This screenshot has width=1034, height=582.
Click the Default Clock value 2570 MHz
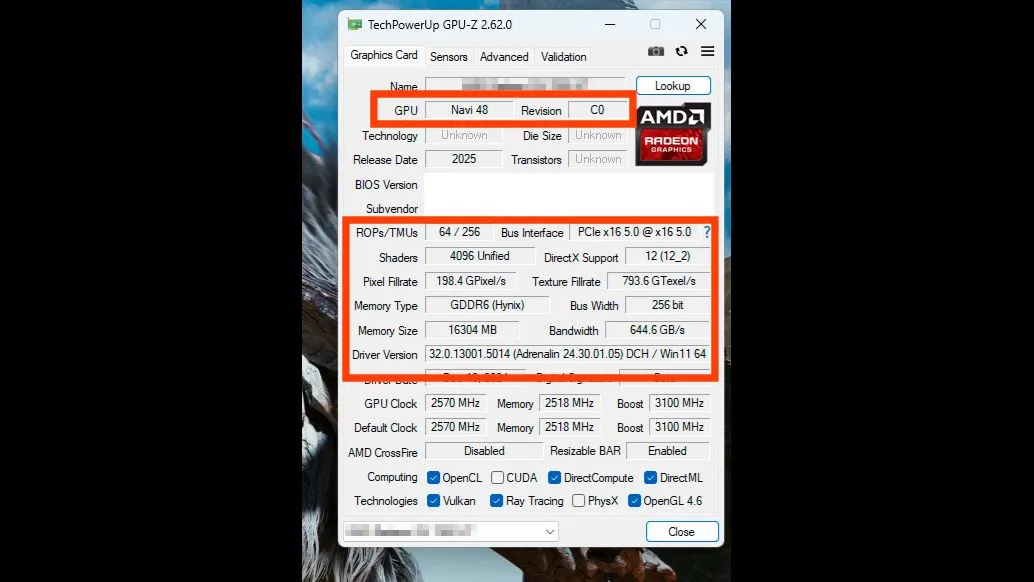(455, 427)
